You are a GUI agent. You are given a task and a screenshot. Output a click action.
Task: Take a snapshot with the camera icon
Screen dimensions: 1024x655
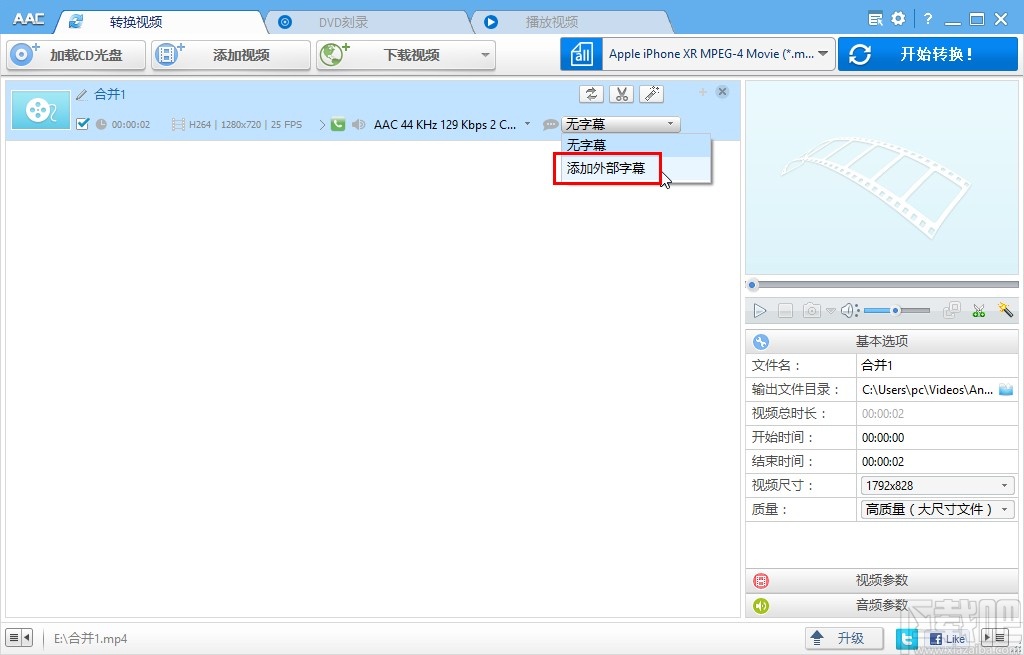pyautogui.click(x=810, y=310)
